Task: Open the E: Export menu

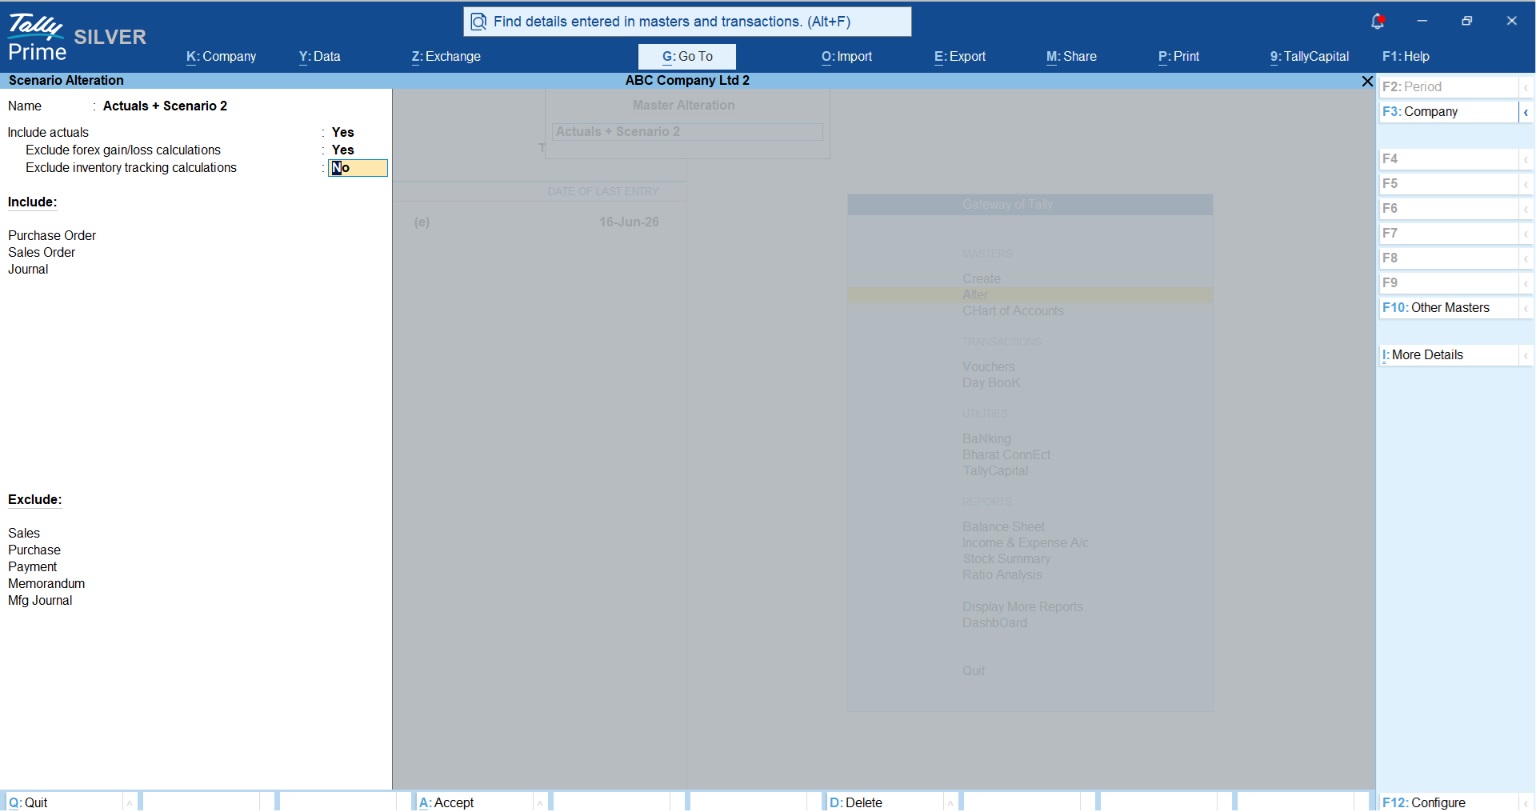Action: coord(960,56)
